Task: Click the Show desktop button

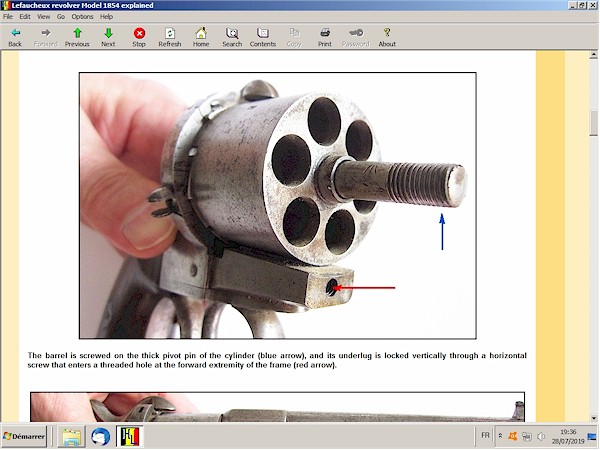Action: point(592,436)
